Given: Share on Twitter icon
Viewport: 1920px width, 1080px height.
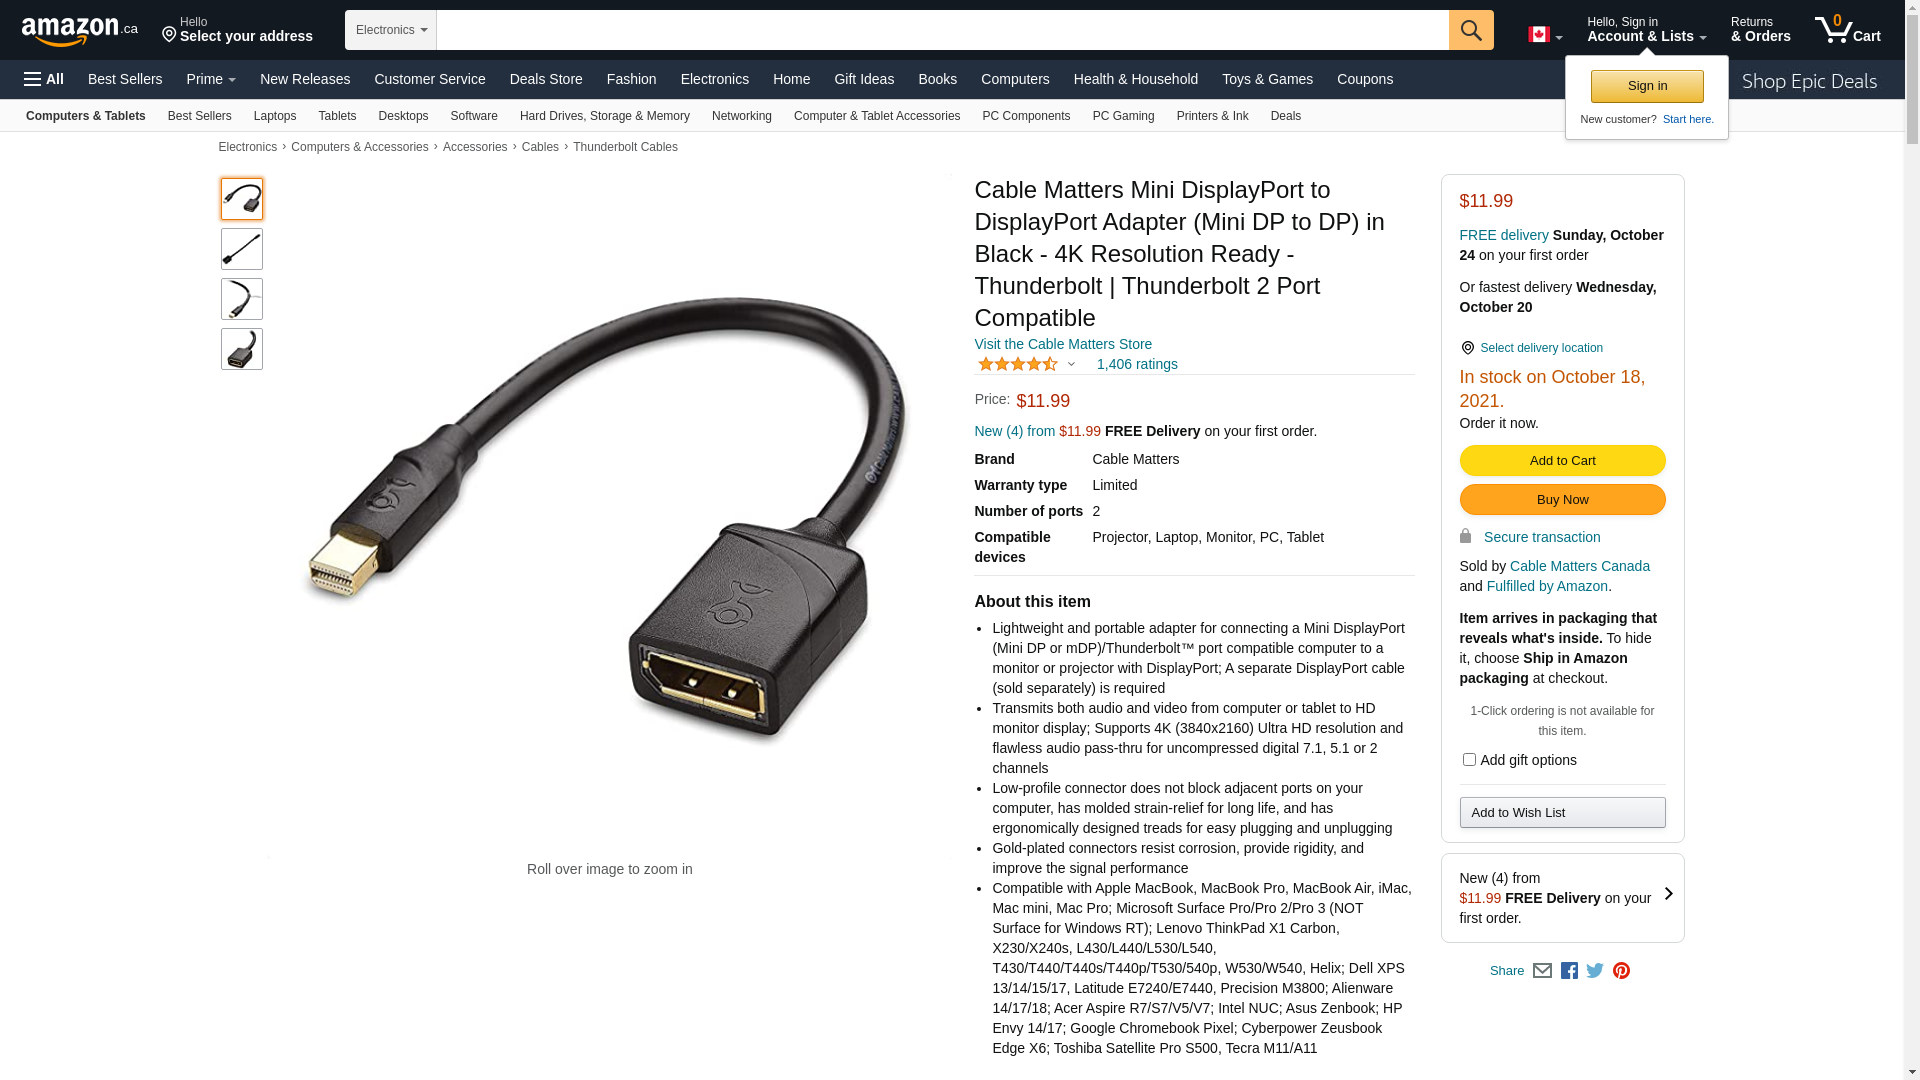Looking at the screenshot, I should pos(1595,971).
